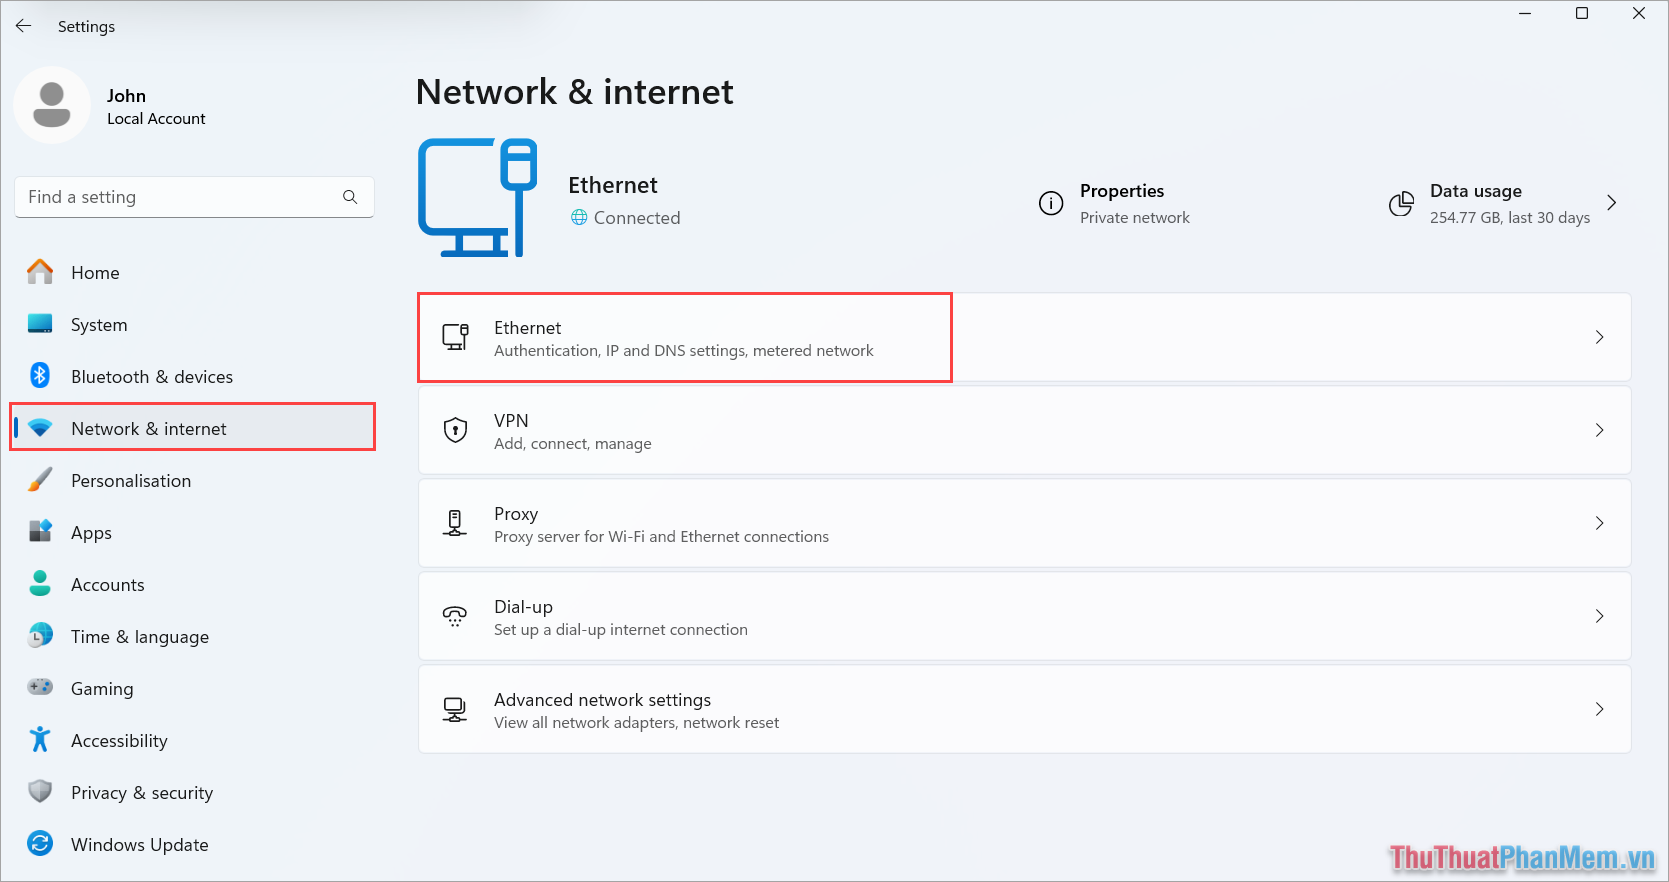This screenshot has height=882, width=1669.
Task: Click the Gaming controller icon
Action: click(x=39, y=688)
